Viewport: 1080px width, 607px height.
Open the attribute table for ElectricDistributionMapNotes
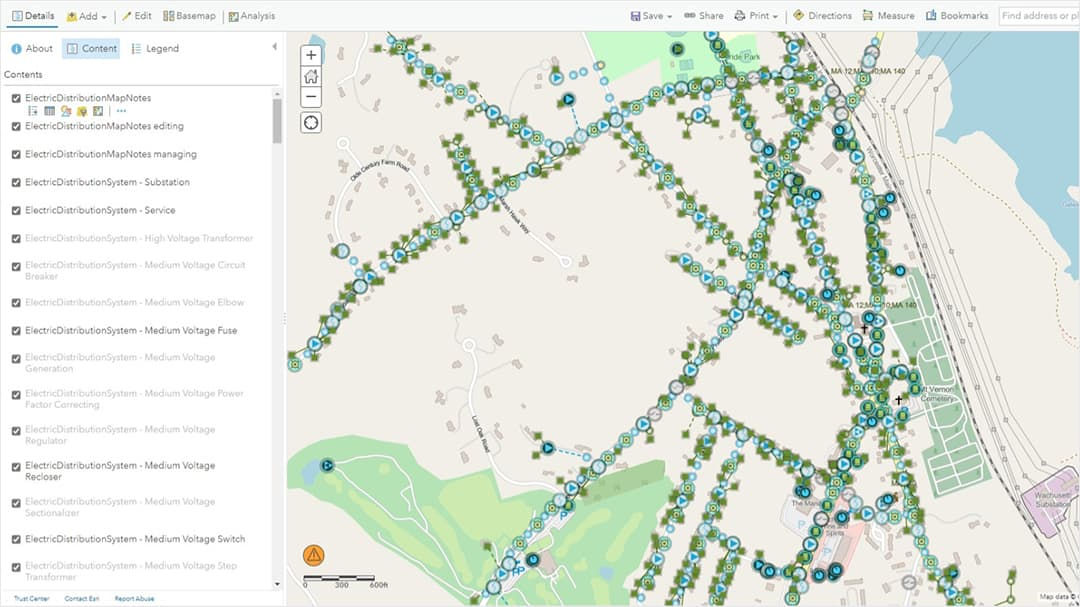[x=50, y=110]
